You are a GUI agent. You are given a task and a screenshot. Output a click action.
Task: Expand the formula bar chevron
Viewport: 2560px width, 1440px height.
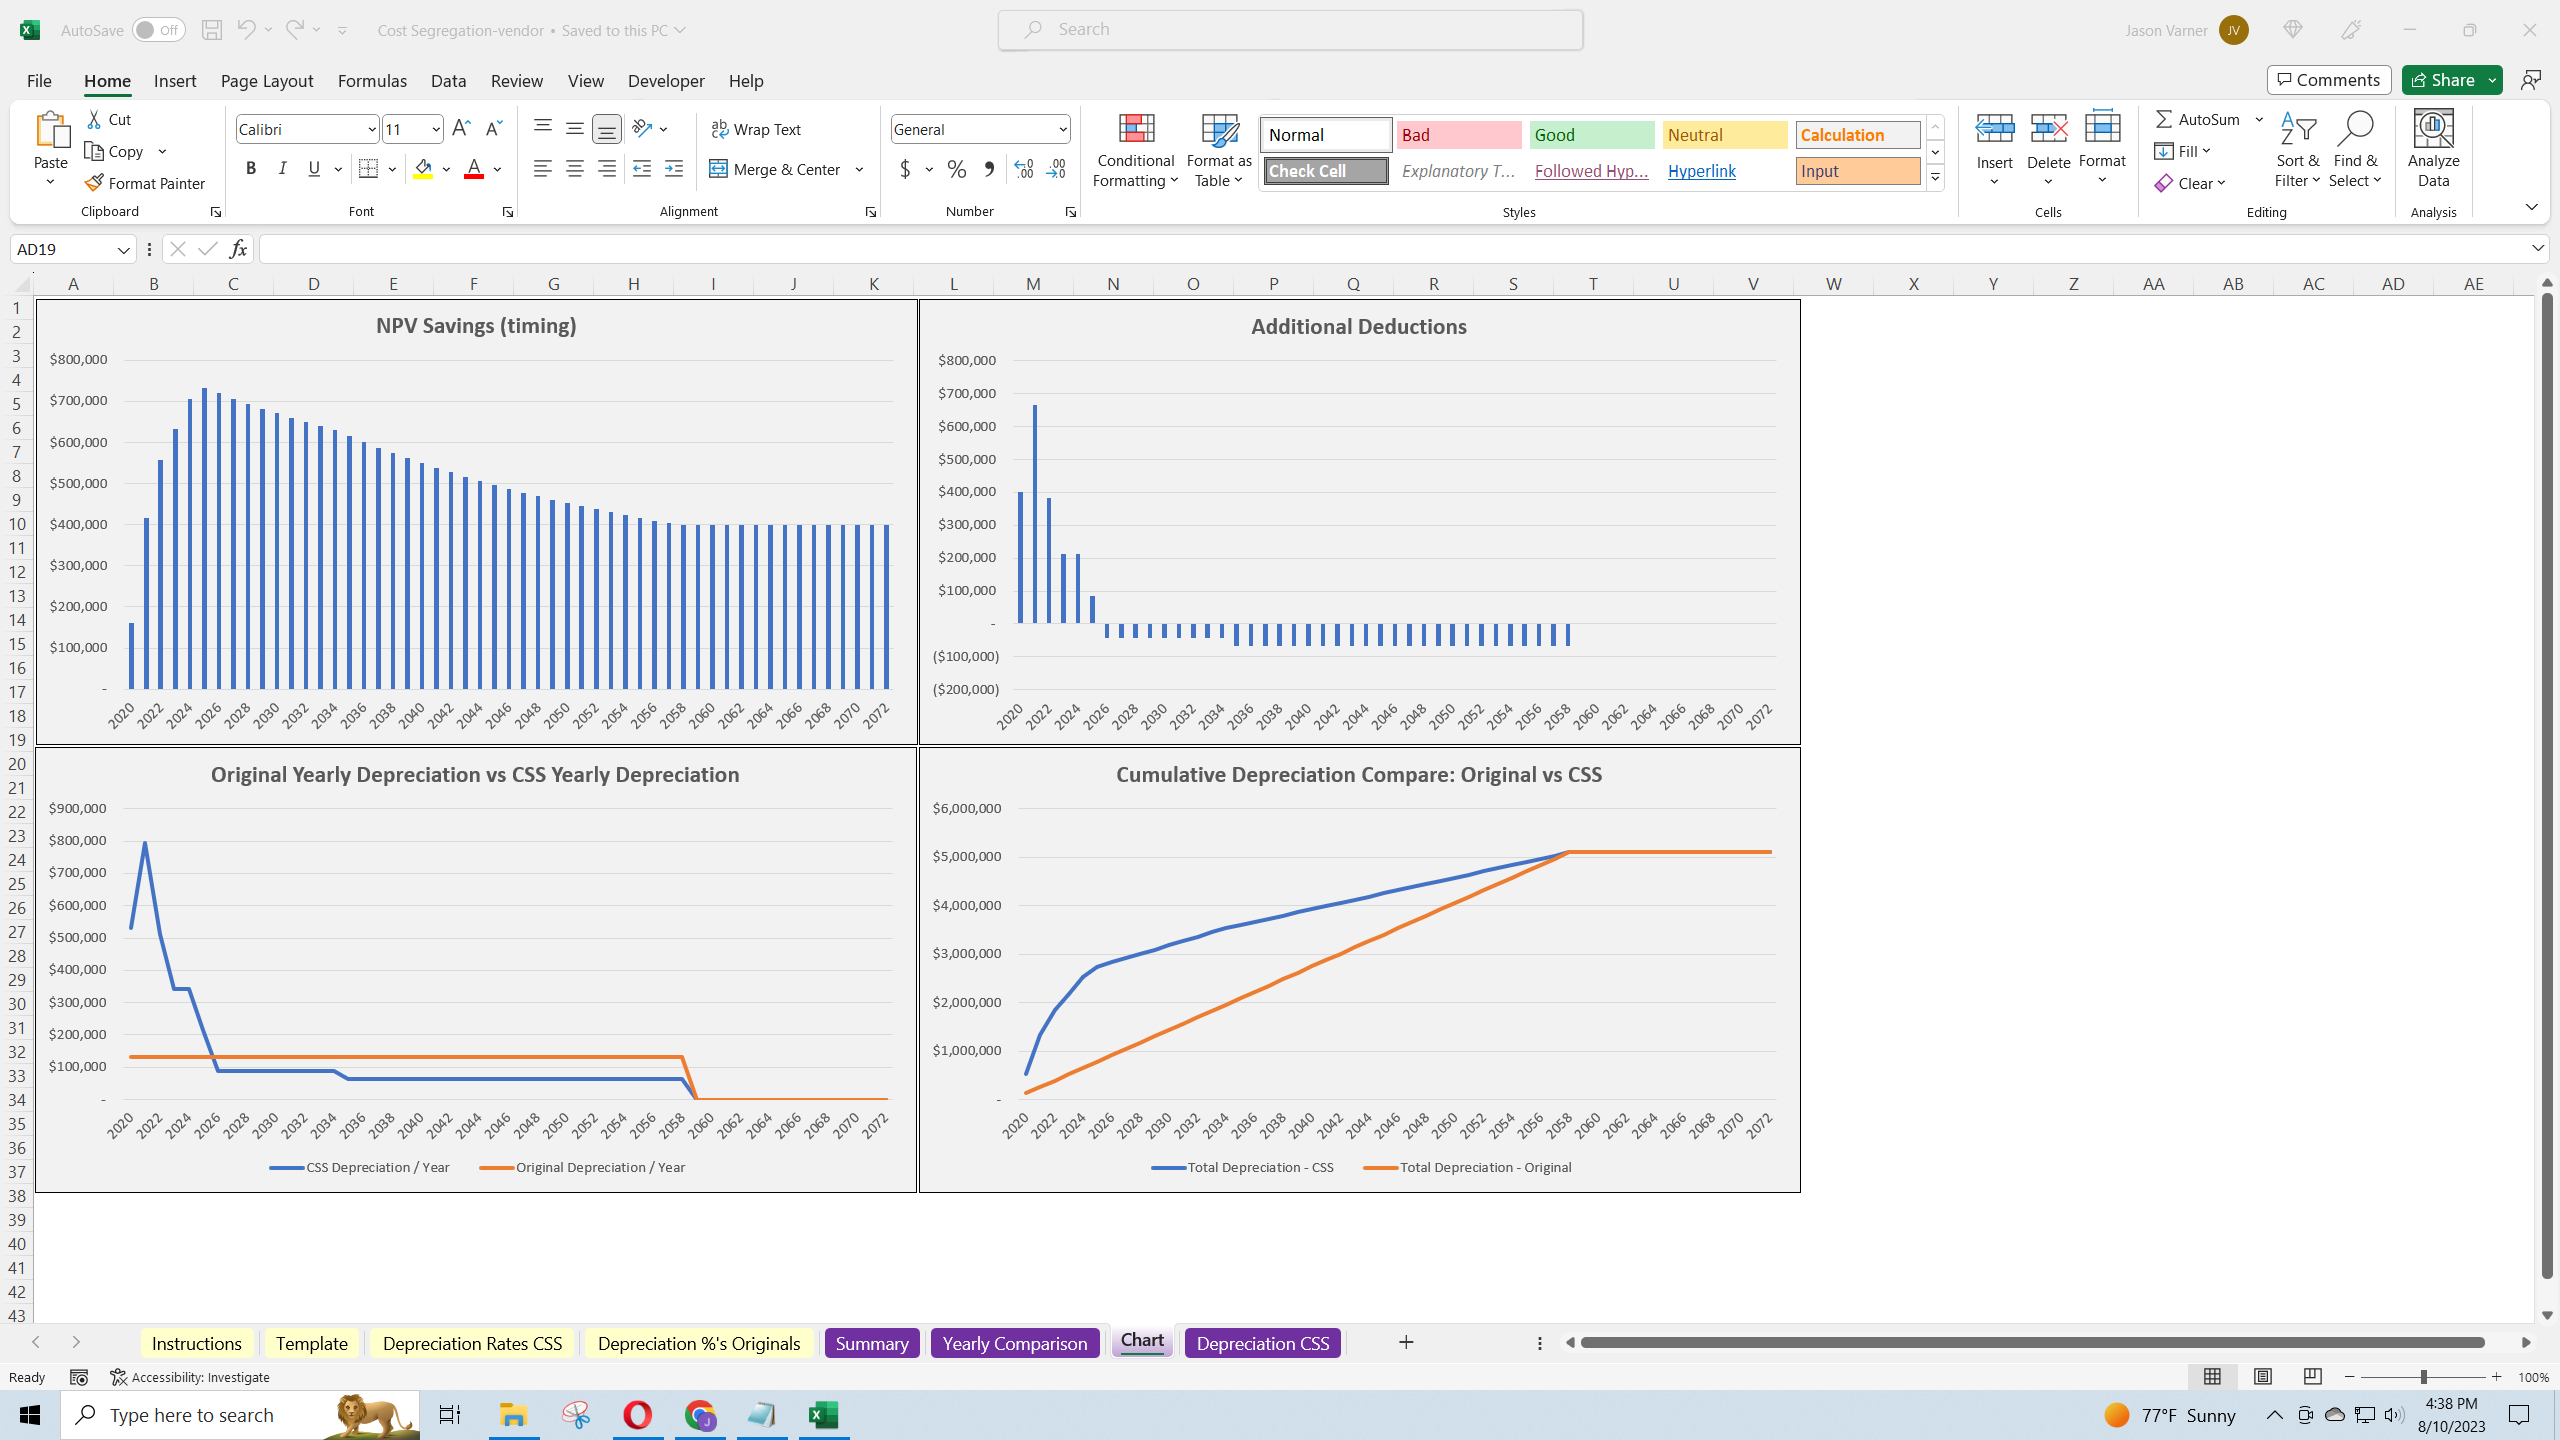point(2538,248)
